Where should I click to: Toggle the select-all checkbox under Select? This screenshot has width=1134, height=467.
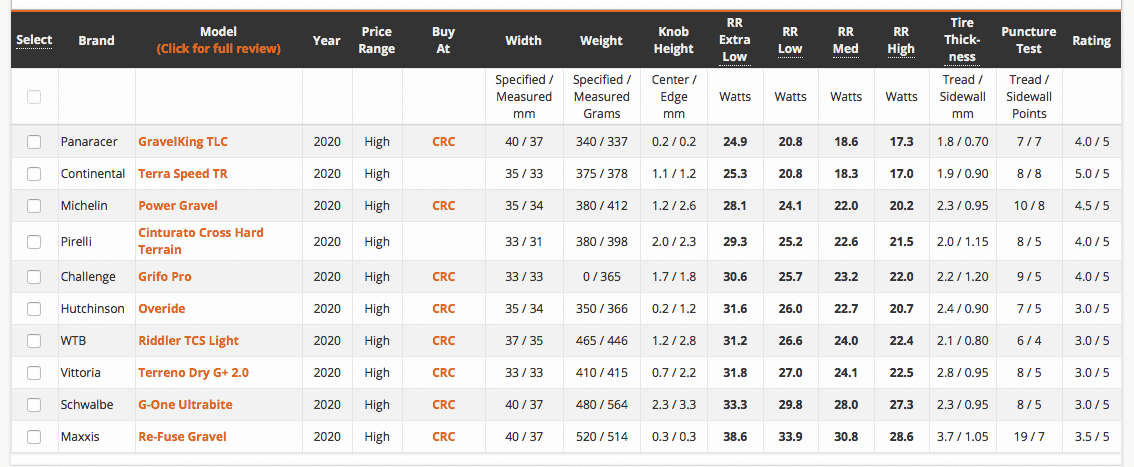point(34,97)
